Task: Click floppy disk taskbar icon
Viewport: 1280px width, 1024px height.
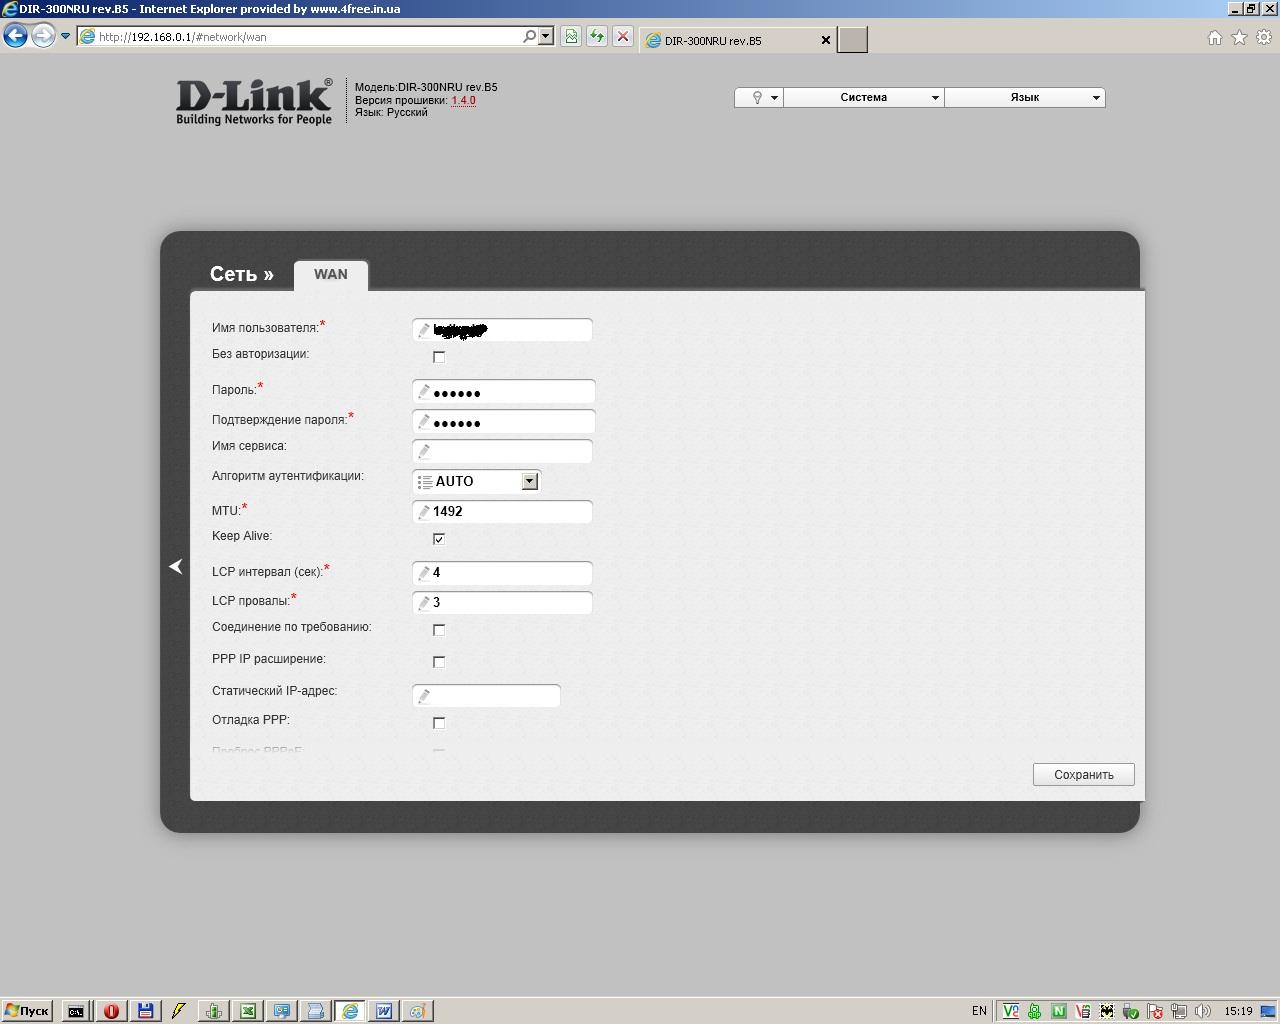Action: tap(145, 1011)
